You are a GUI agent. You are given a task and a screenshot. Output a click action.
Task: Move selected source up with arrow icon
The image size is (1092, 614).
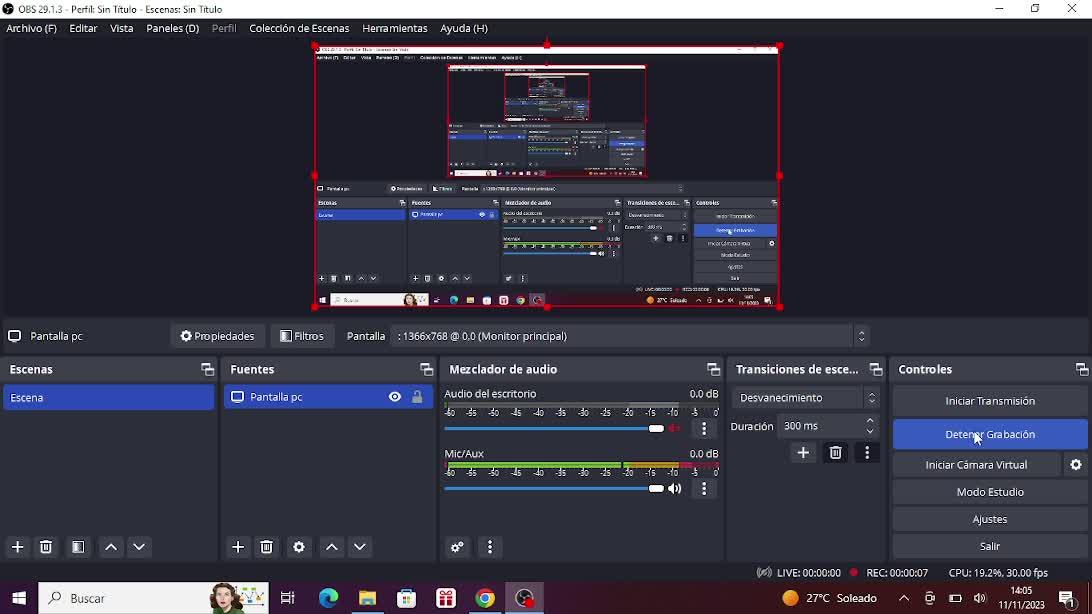point(332,547)
